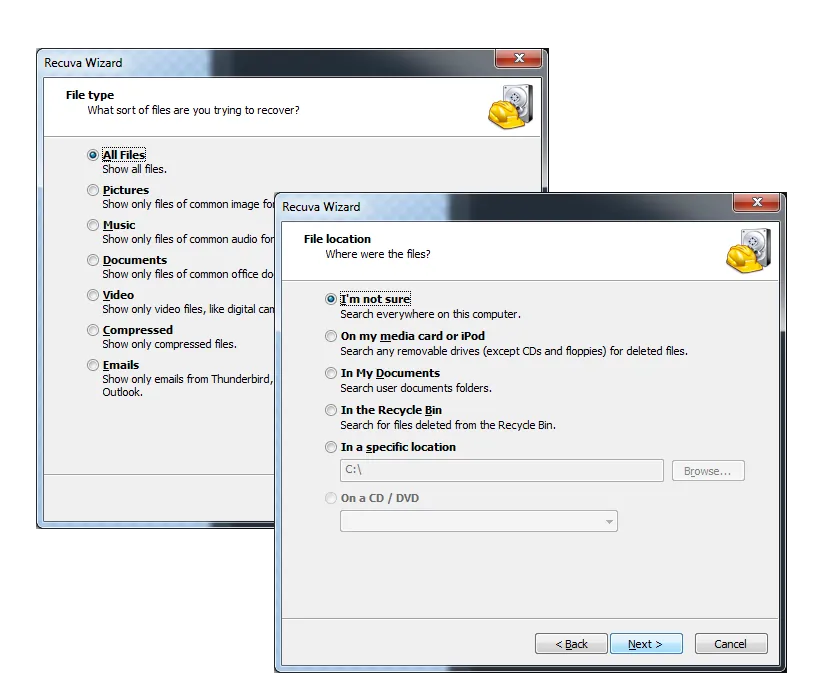The height and width of the screenshot is (700, 817).
Task: Open the CD / DVD drive dropdown
Action: (x=479, y=521)
